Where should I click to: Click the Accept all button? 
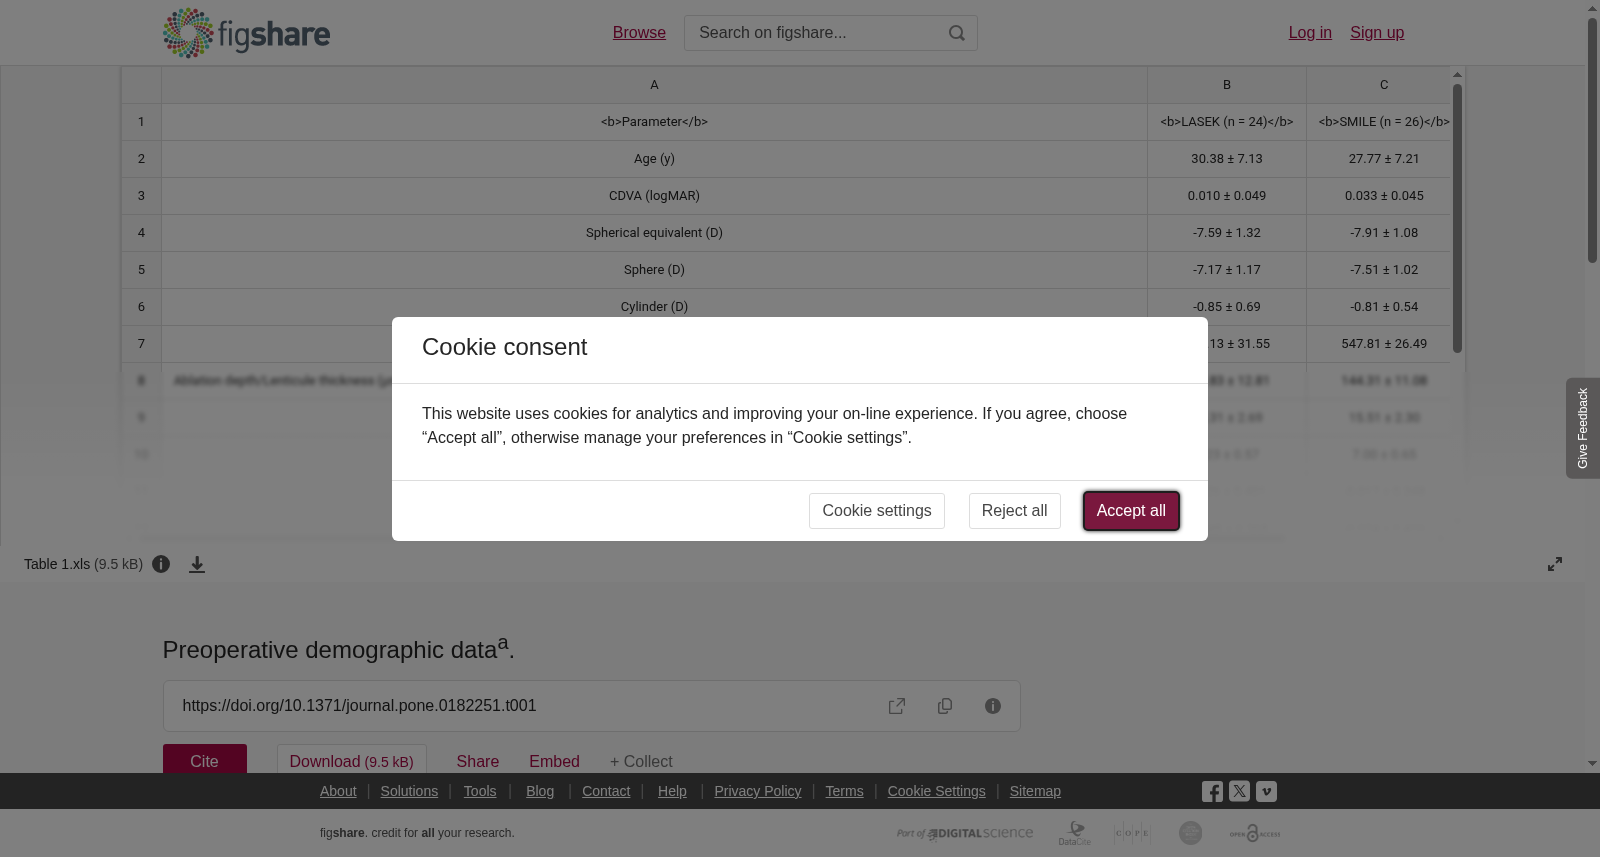pyautogui.click(x=1131, y=511)
